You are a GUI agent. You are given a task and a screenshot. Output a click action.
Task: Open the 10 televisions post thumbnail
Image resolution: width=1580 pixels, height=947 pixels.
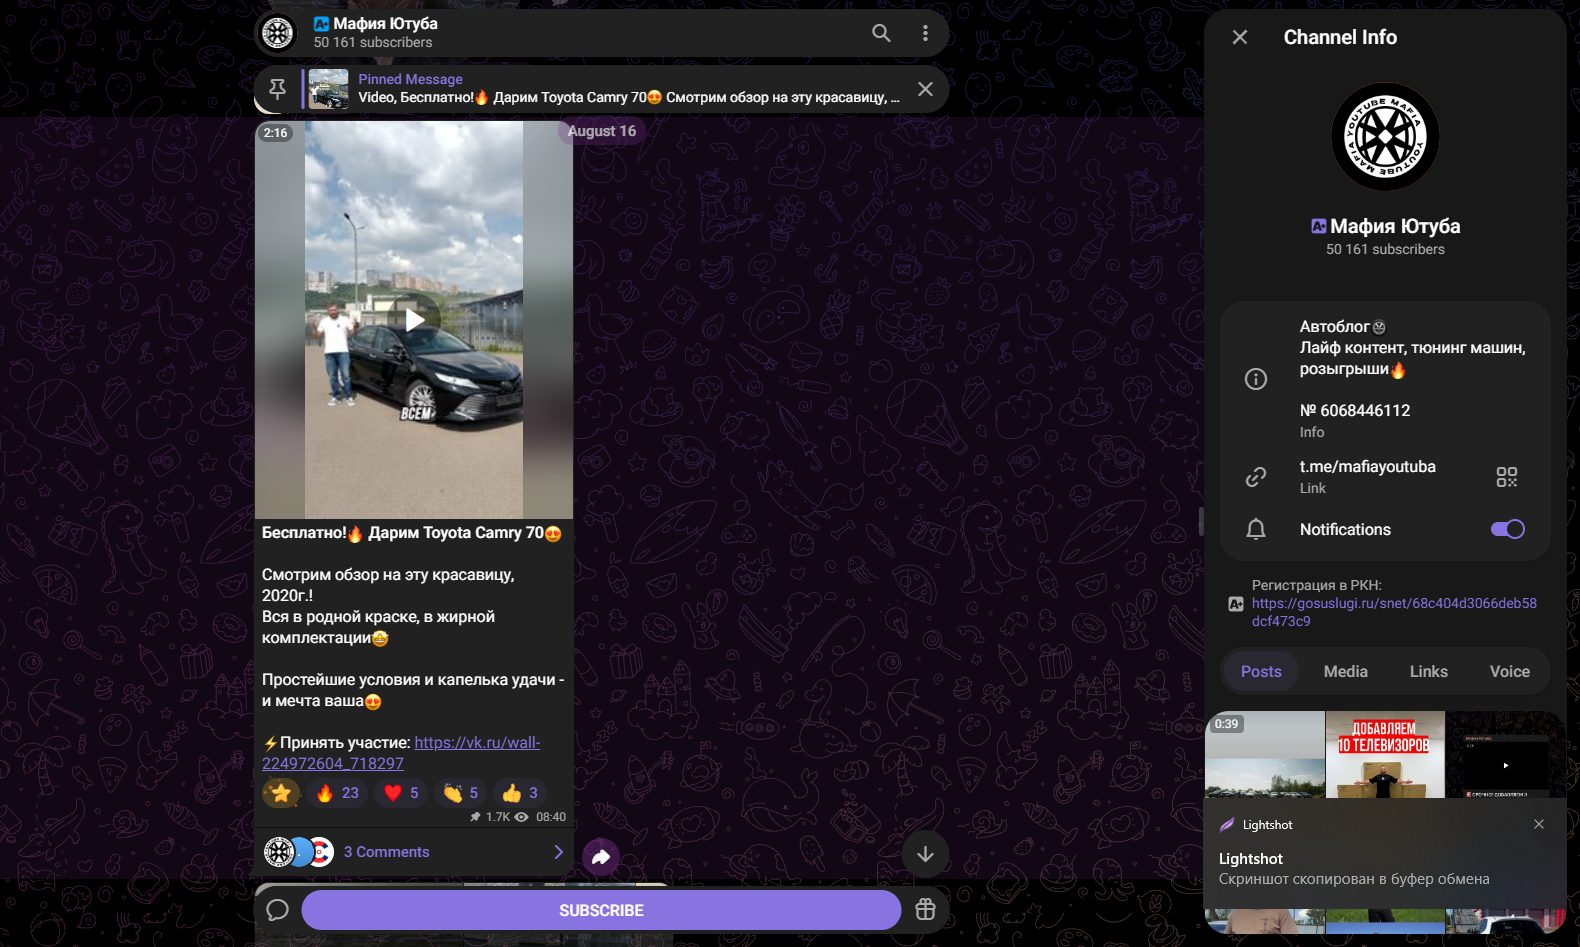(1385, 754)
